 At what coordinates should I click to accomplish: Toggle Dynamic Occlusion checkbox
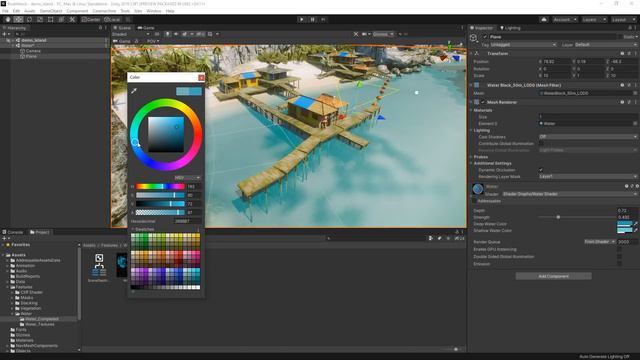coord(541,170)
